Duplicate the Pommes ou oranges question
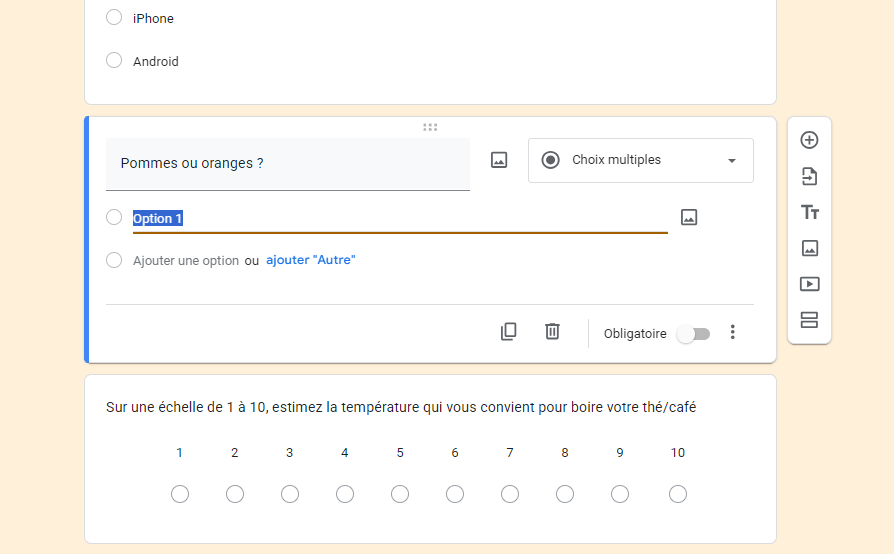Image resolution: width=894 pixels, height=554 pixels. 509,332
